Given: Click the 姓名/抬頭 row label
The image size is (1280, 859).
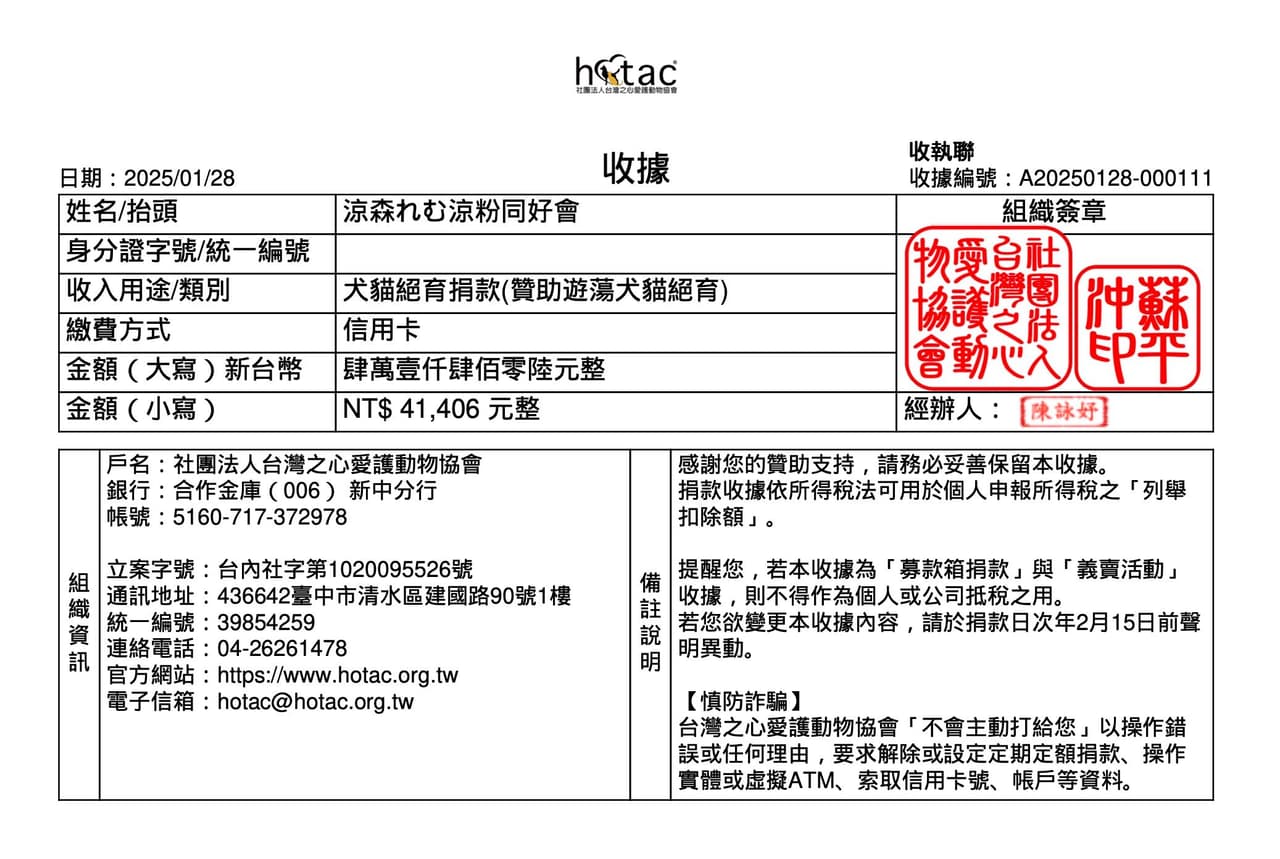Looking at the screenshot, I should pos(122,212).
